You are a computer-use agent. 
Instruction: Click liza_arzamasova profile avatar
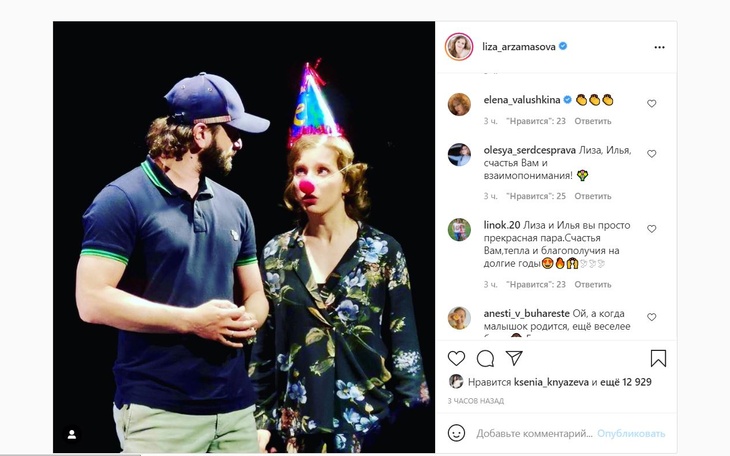[x=459, y=46]
